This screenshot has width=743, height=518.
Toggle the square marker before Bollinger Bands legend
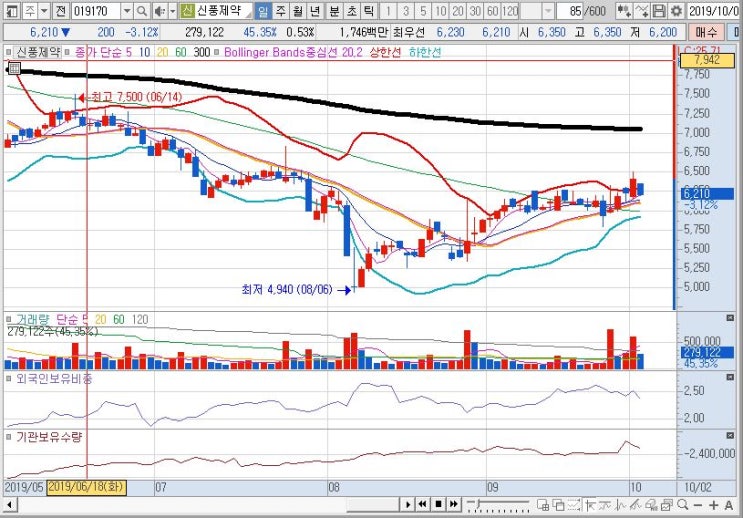click(x=217, y=52)
